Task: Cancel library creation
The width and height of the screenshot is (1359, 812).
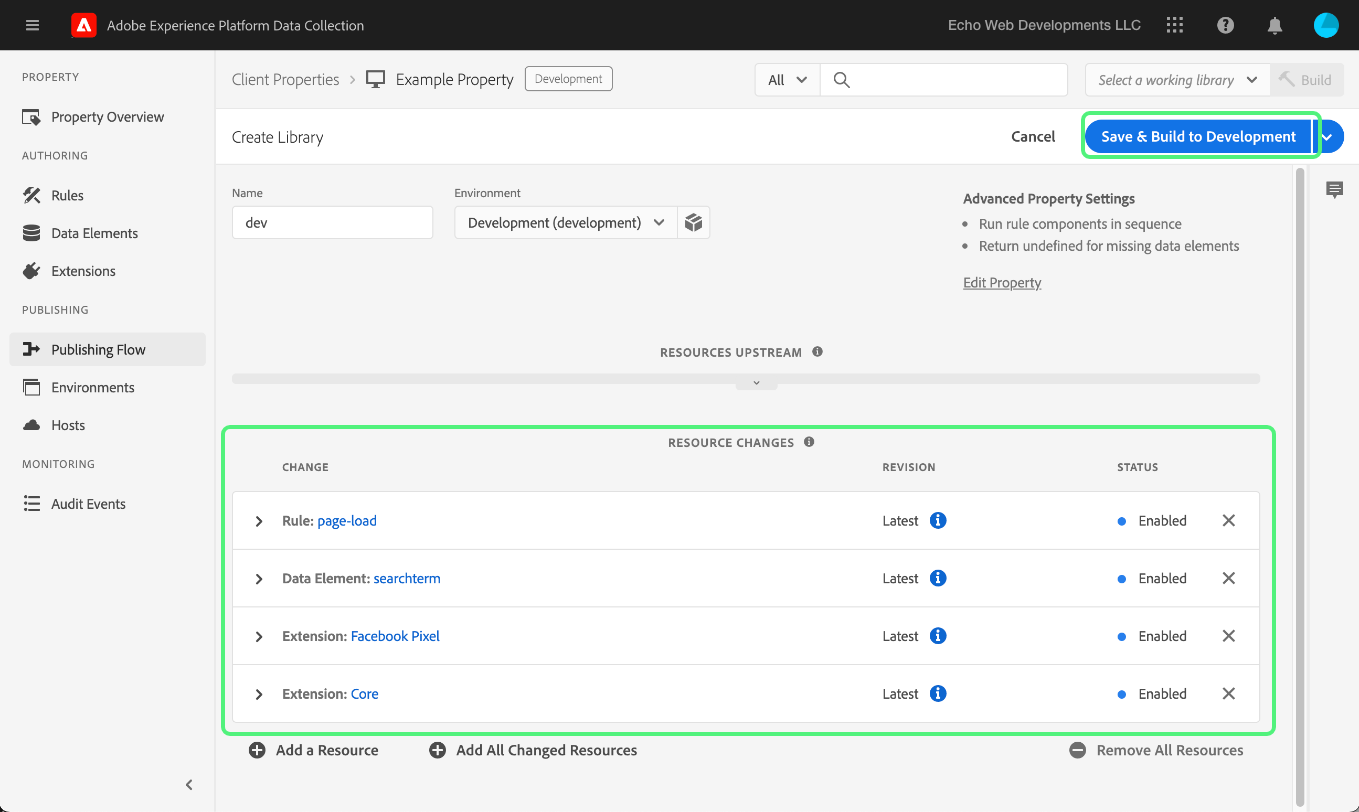Action: [x=1033, y=137]
